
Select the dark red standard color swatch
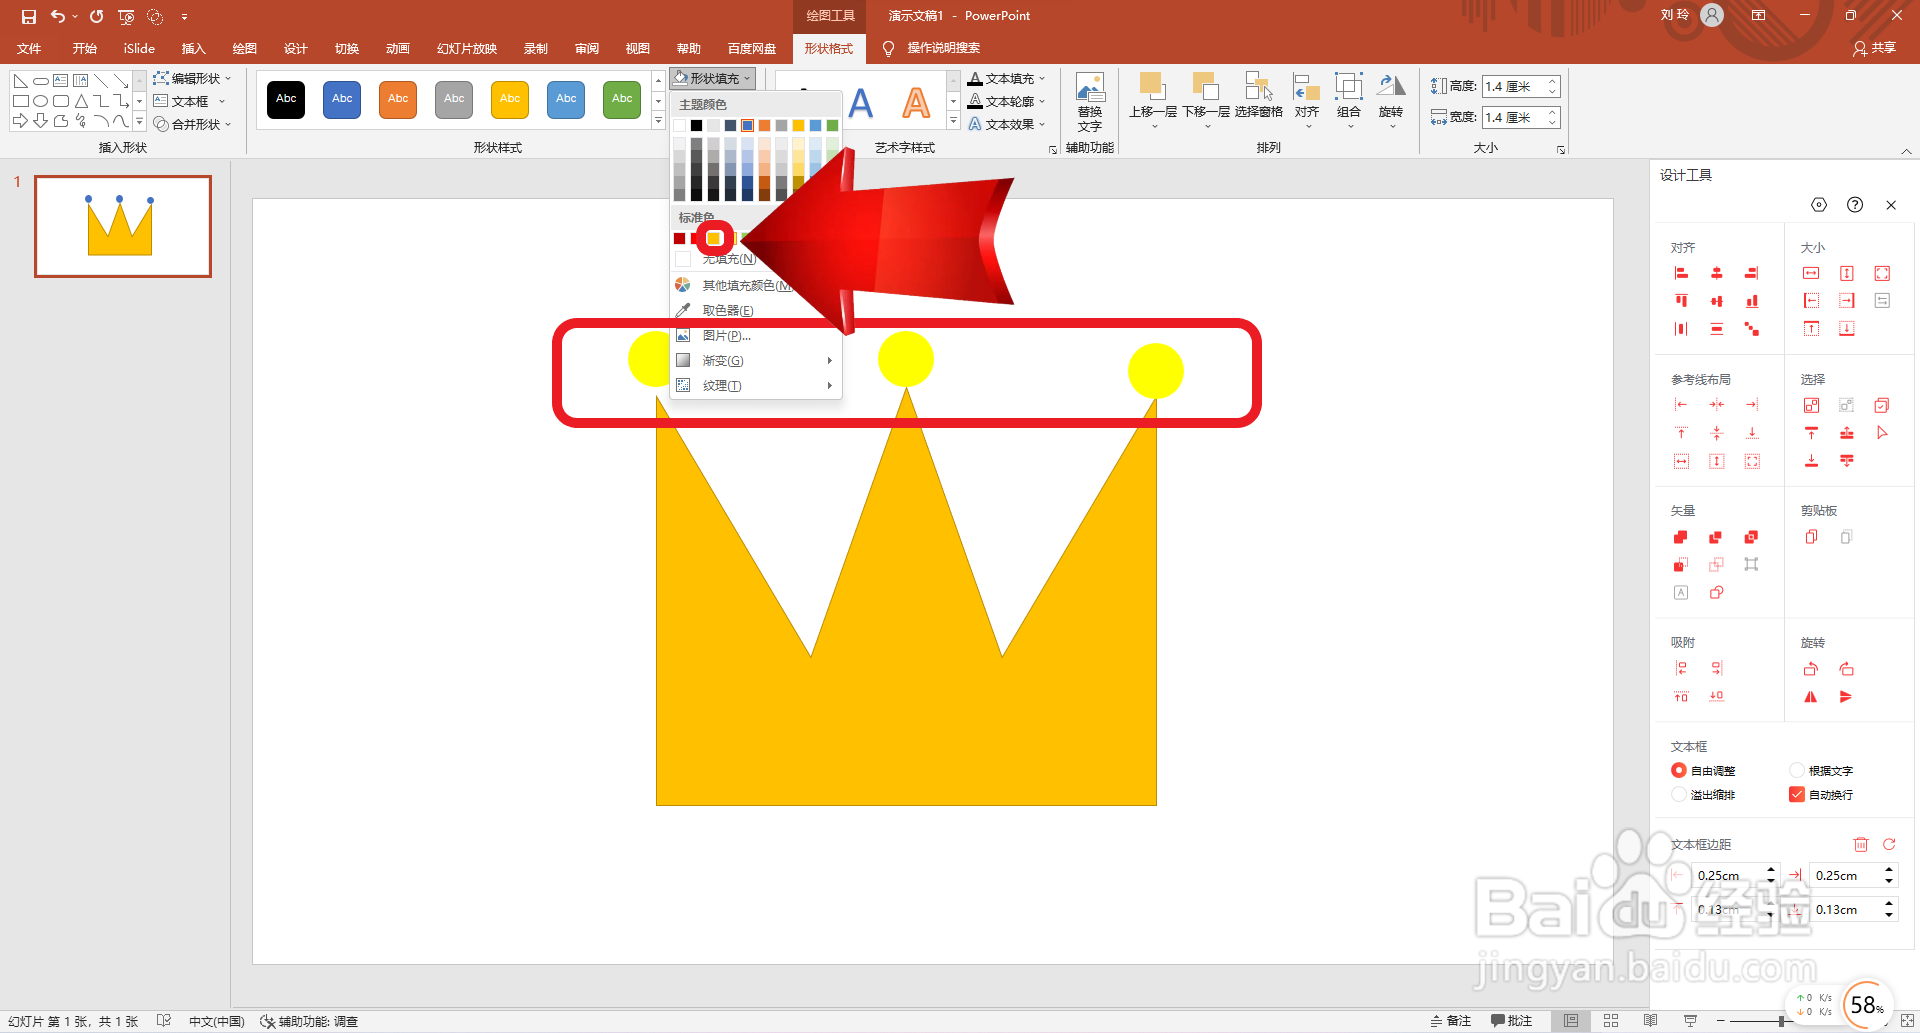tap(680, 238)
